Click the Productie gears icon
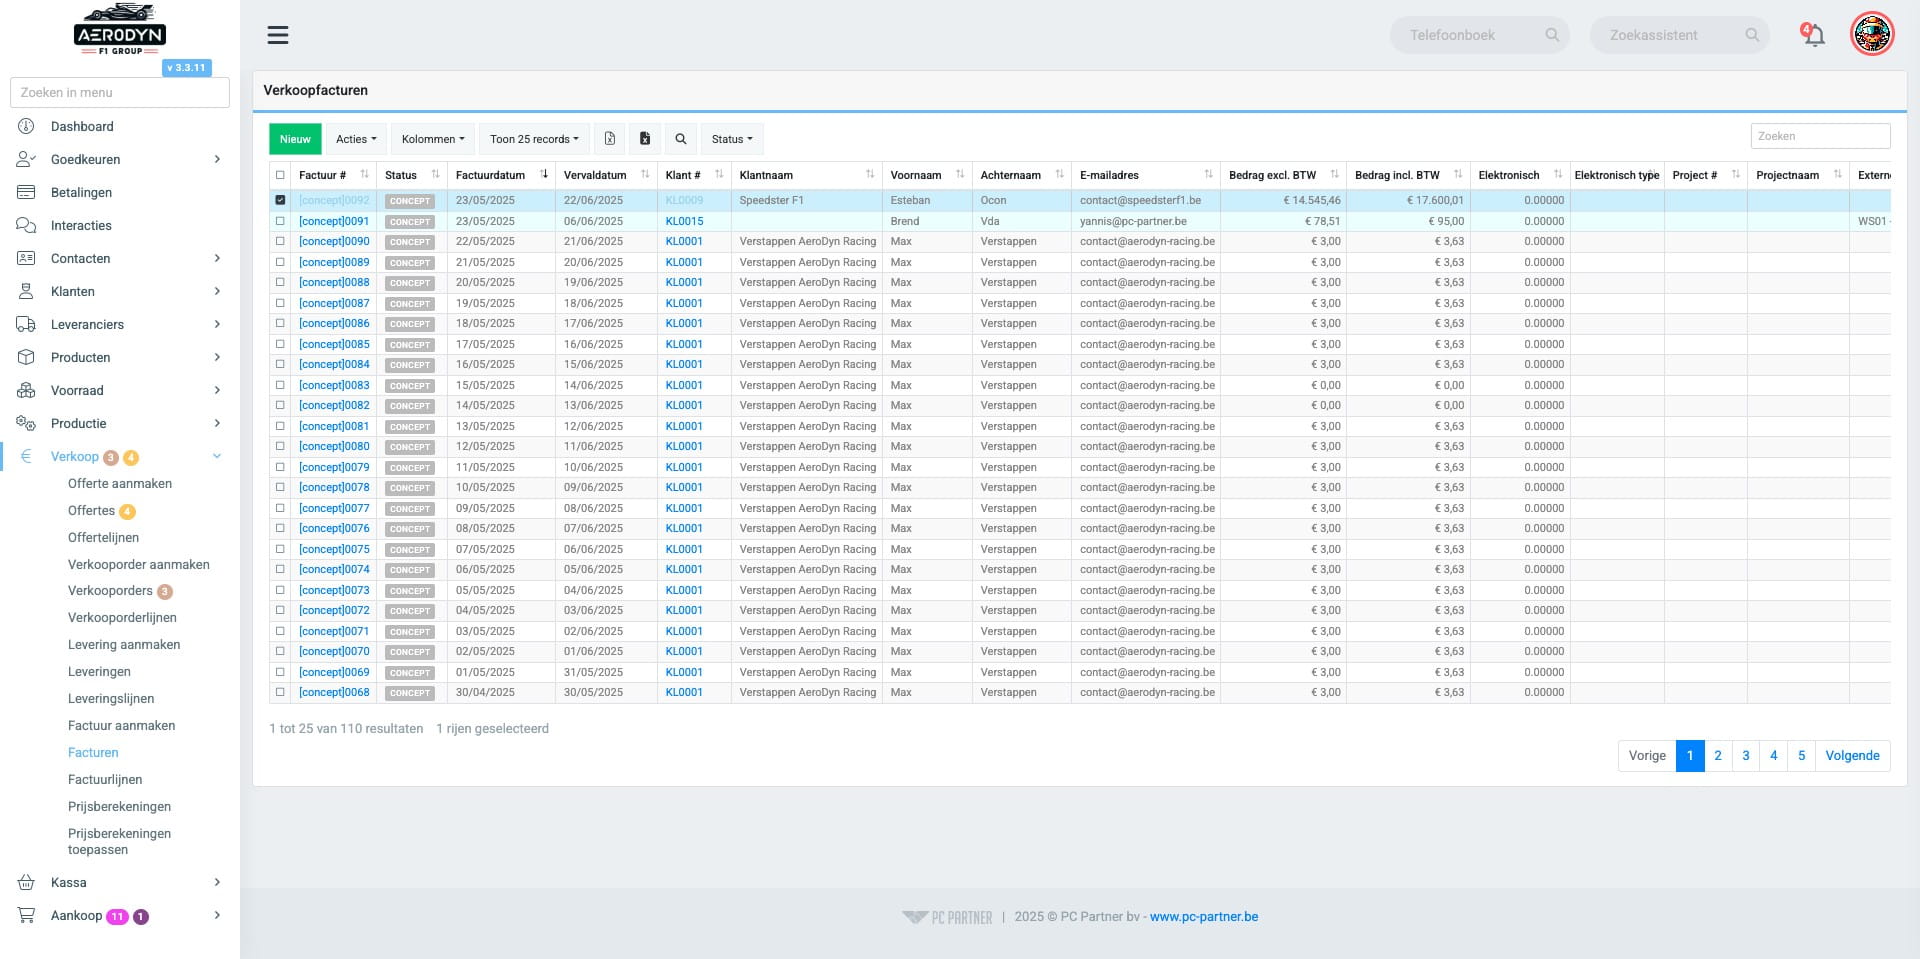Screen dimensions: 1920x959 click(x=27, y=423)
